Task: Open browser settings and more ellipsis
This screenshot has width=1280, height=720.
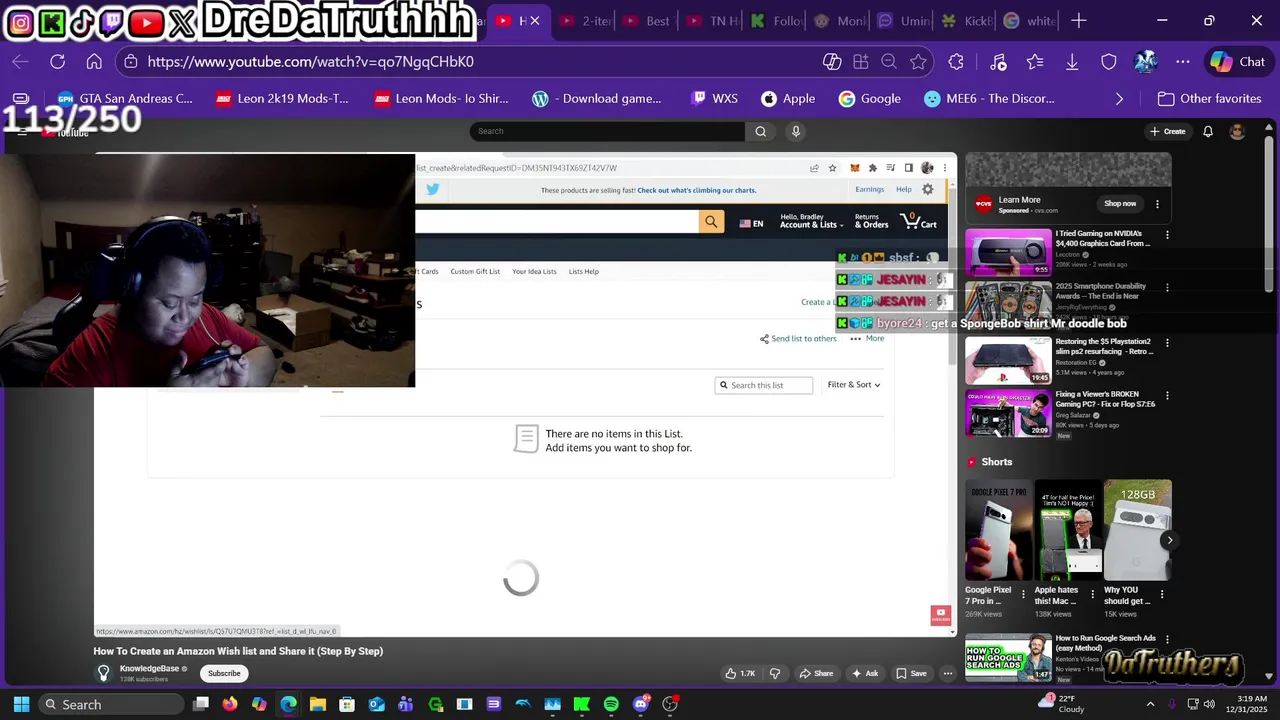Action: [1183, 62]
